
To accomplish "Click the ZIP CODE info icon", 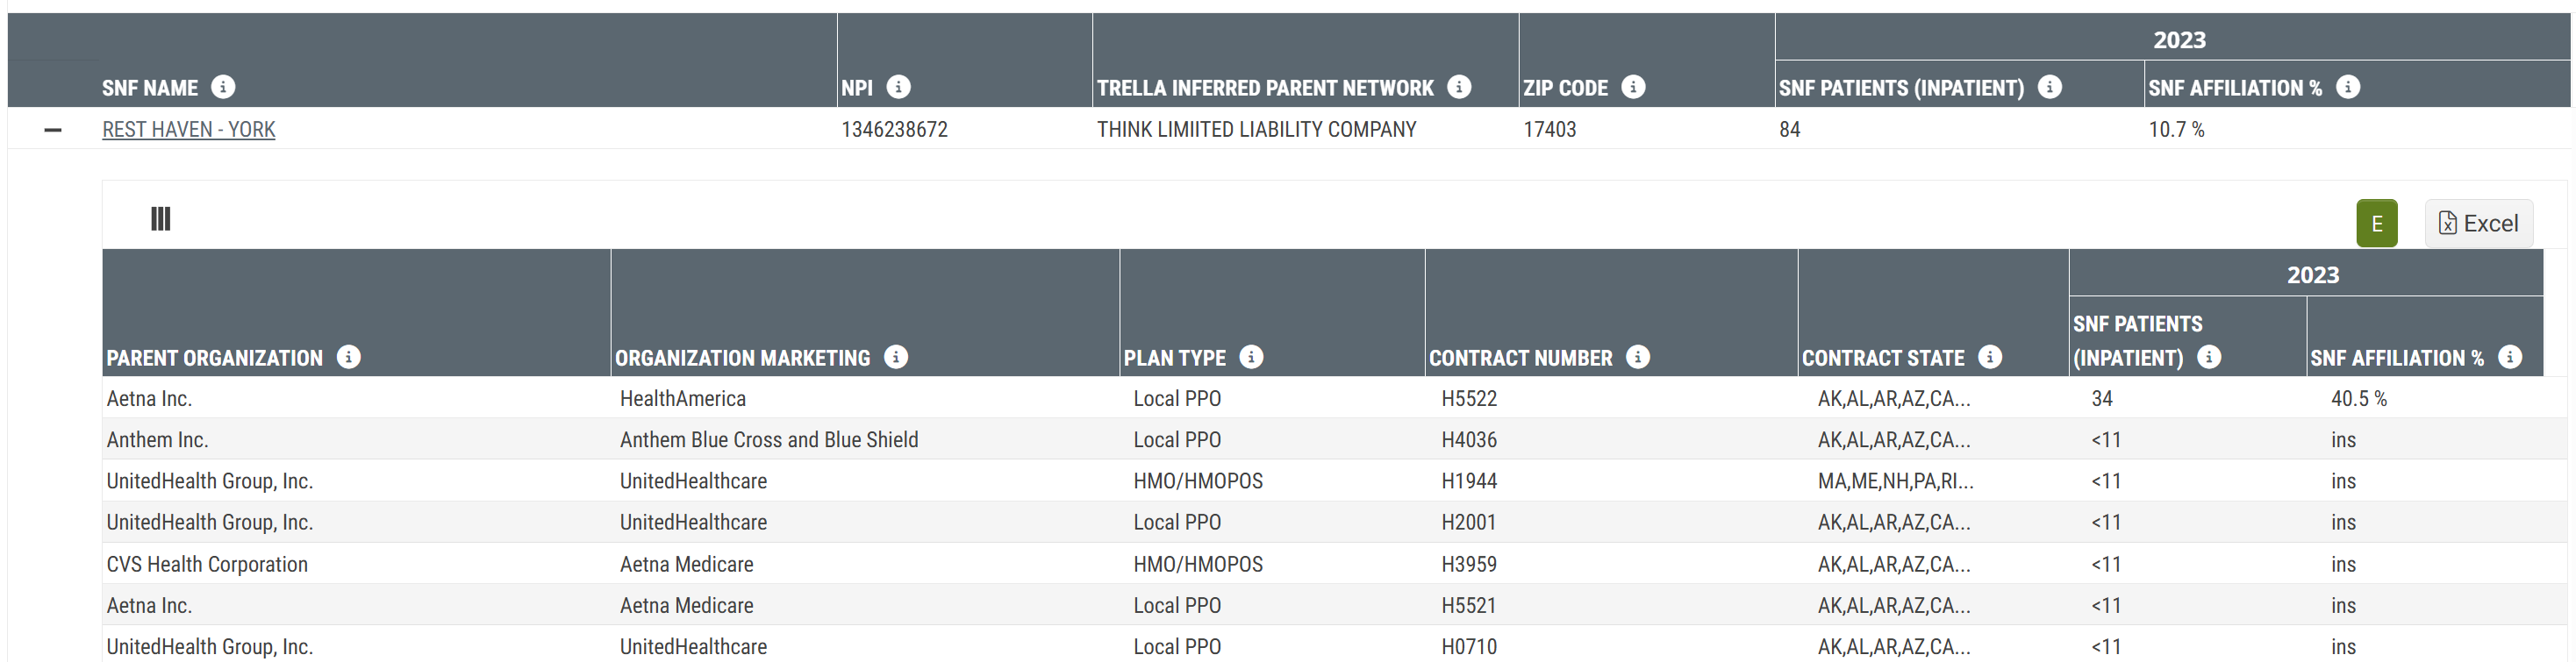I will (x=1633, y=87).
